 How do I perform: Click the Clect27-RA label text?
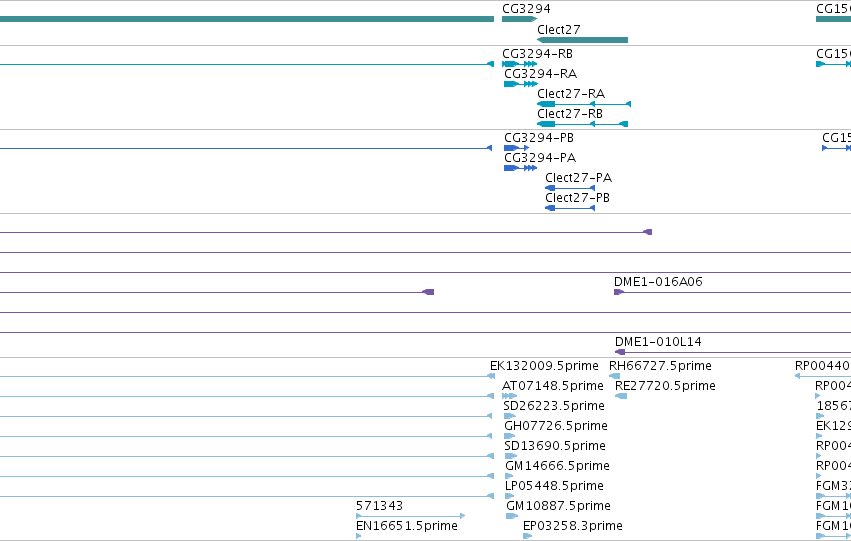tap(571, 94)
